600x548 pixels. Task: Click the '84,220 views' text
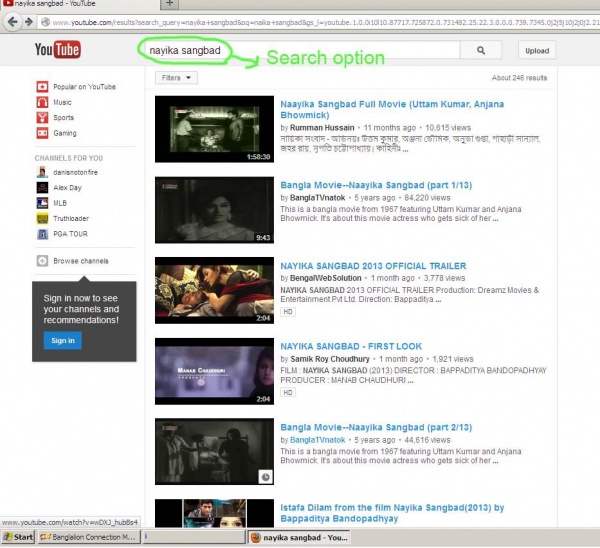(427, 198)
